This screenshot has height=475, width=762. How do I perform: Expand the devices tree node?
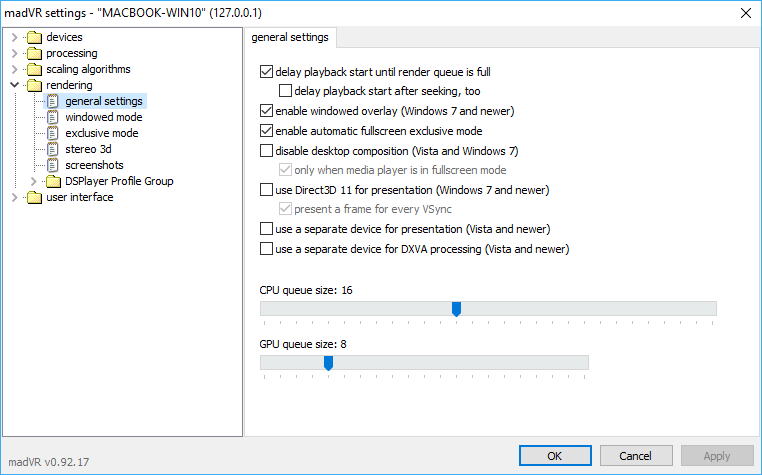click(x=14, y=37)
